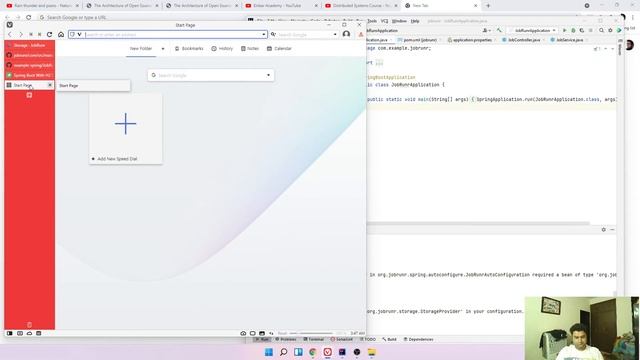
Task: Expand the Start Page search dropdown arrow
Action: (268, 75)
